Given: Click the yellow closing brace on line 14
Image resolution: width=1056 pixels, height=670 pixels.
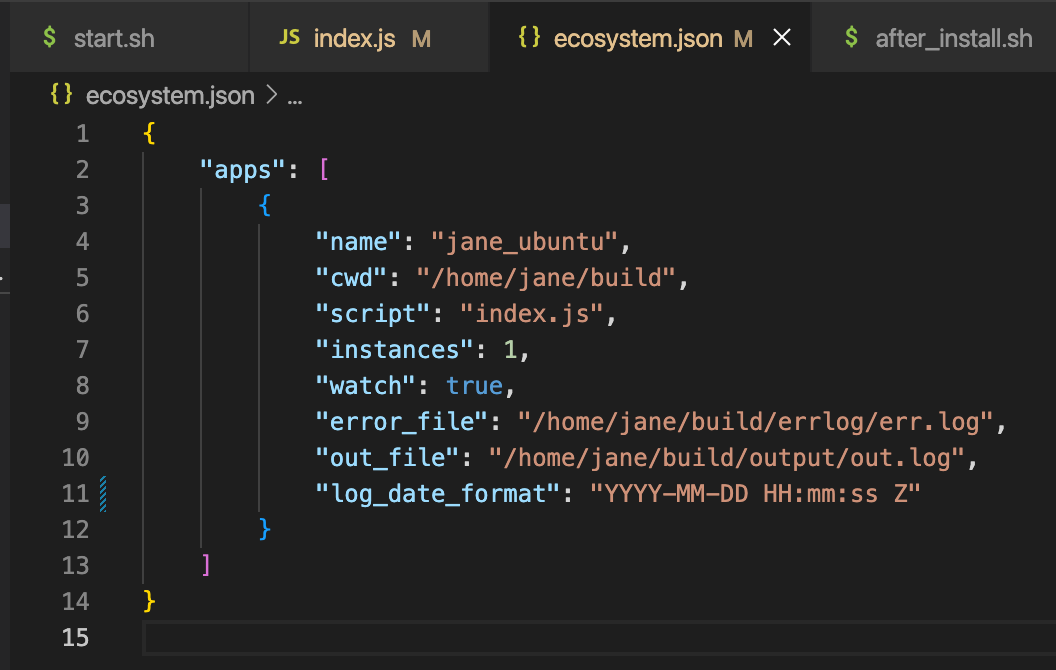Looking at the screenshot, I should tap(149, 601).
